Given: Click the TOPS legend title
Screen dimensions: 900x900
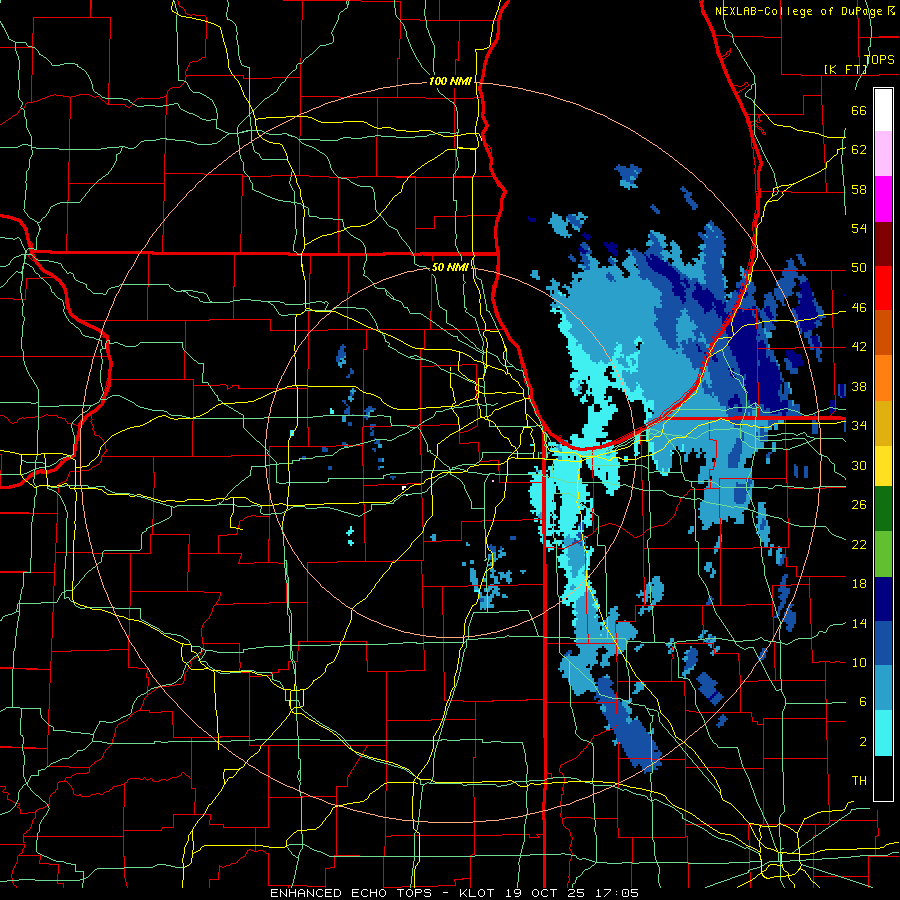Looking at the screenshot, I should pos(879,59).
